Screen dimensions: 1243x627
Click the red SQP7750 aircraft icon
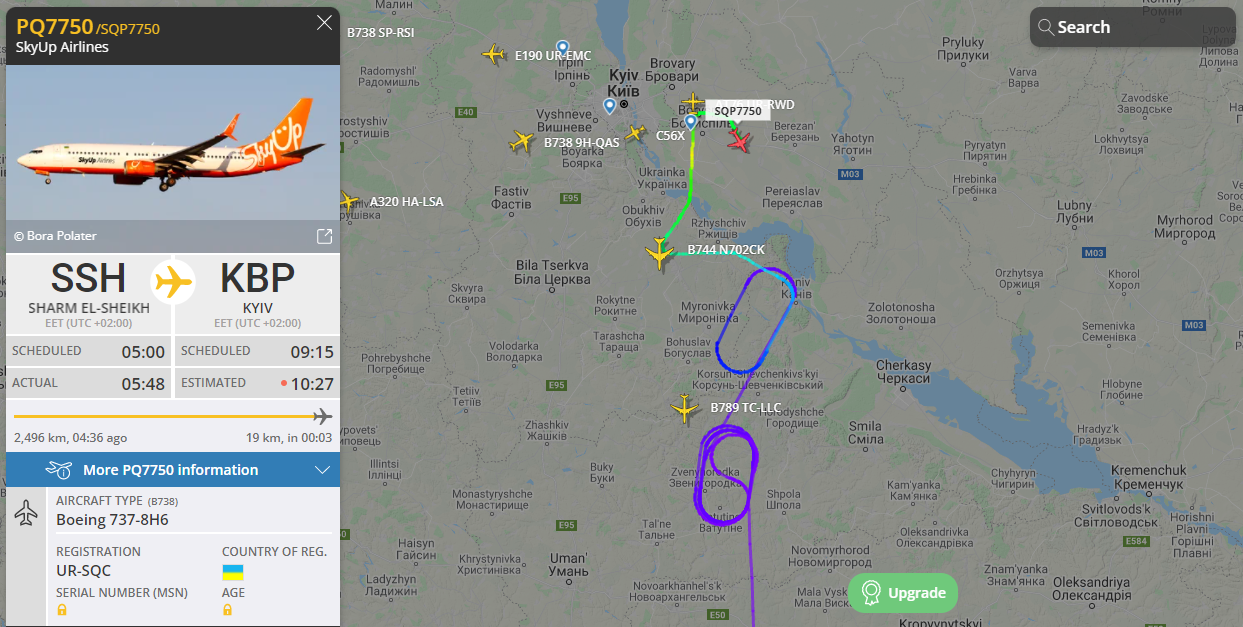[x=739, y=140]
